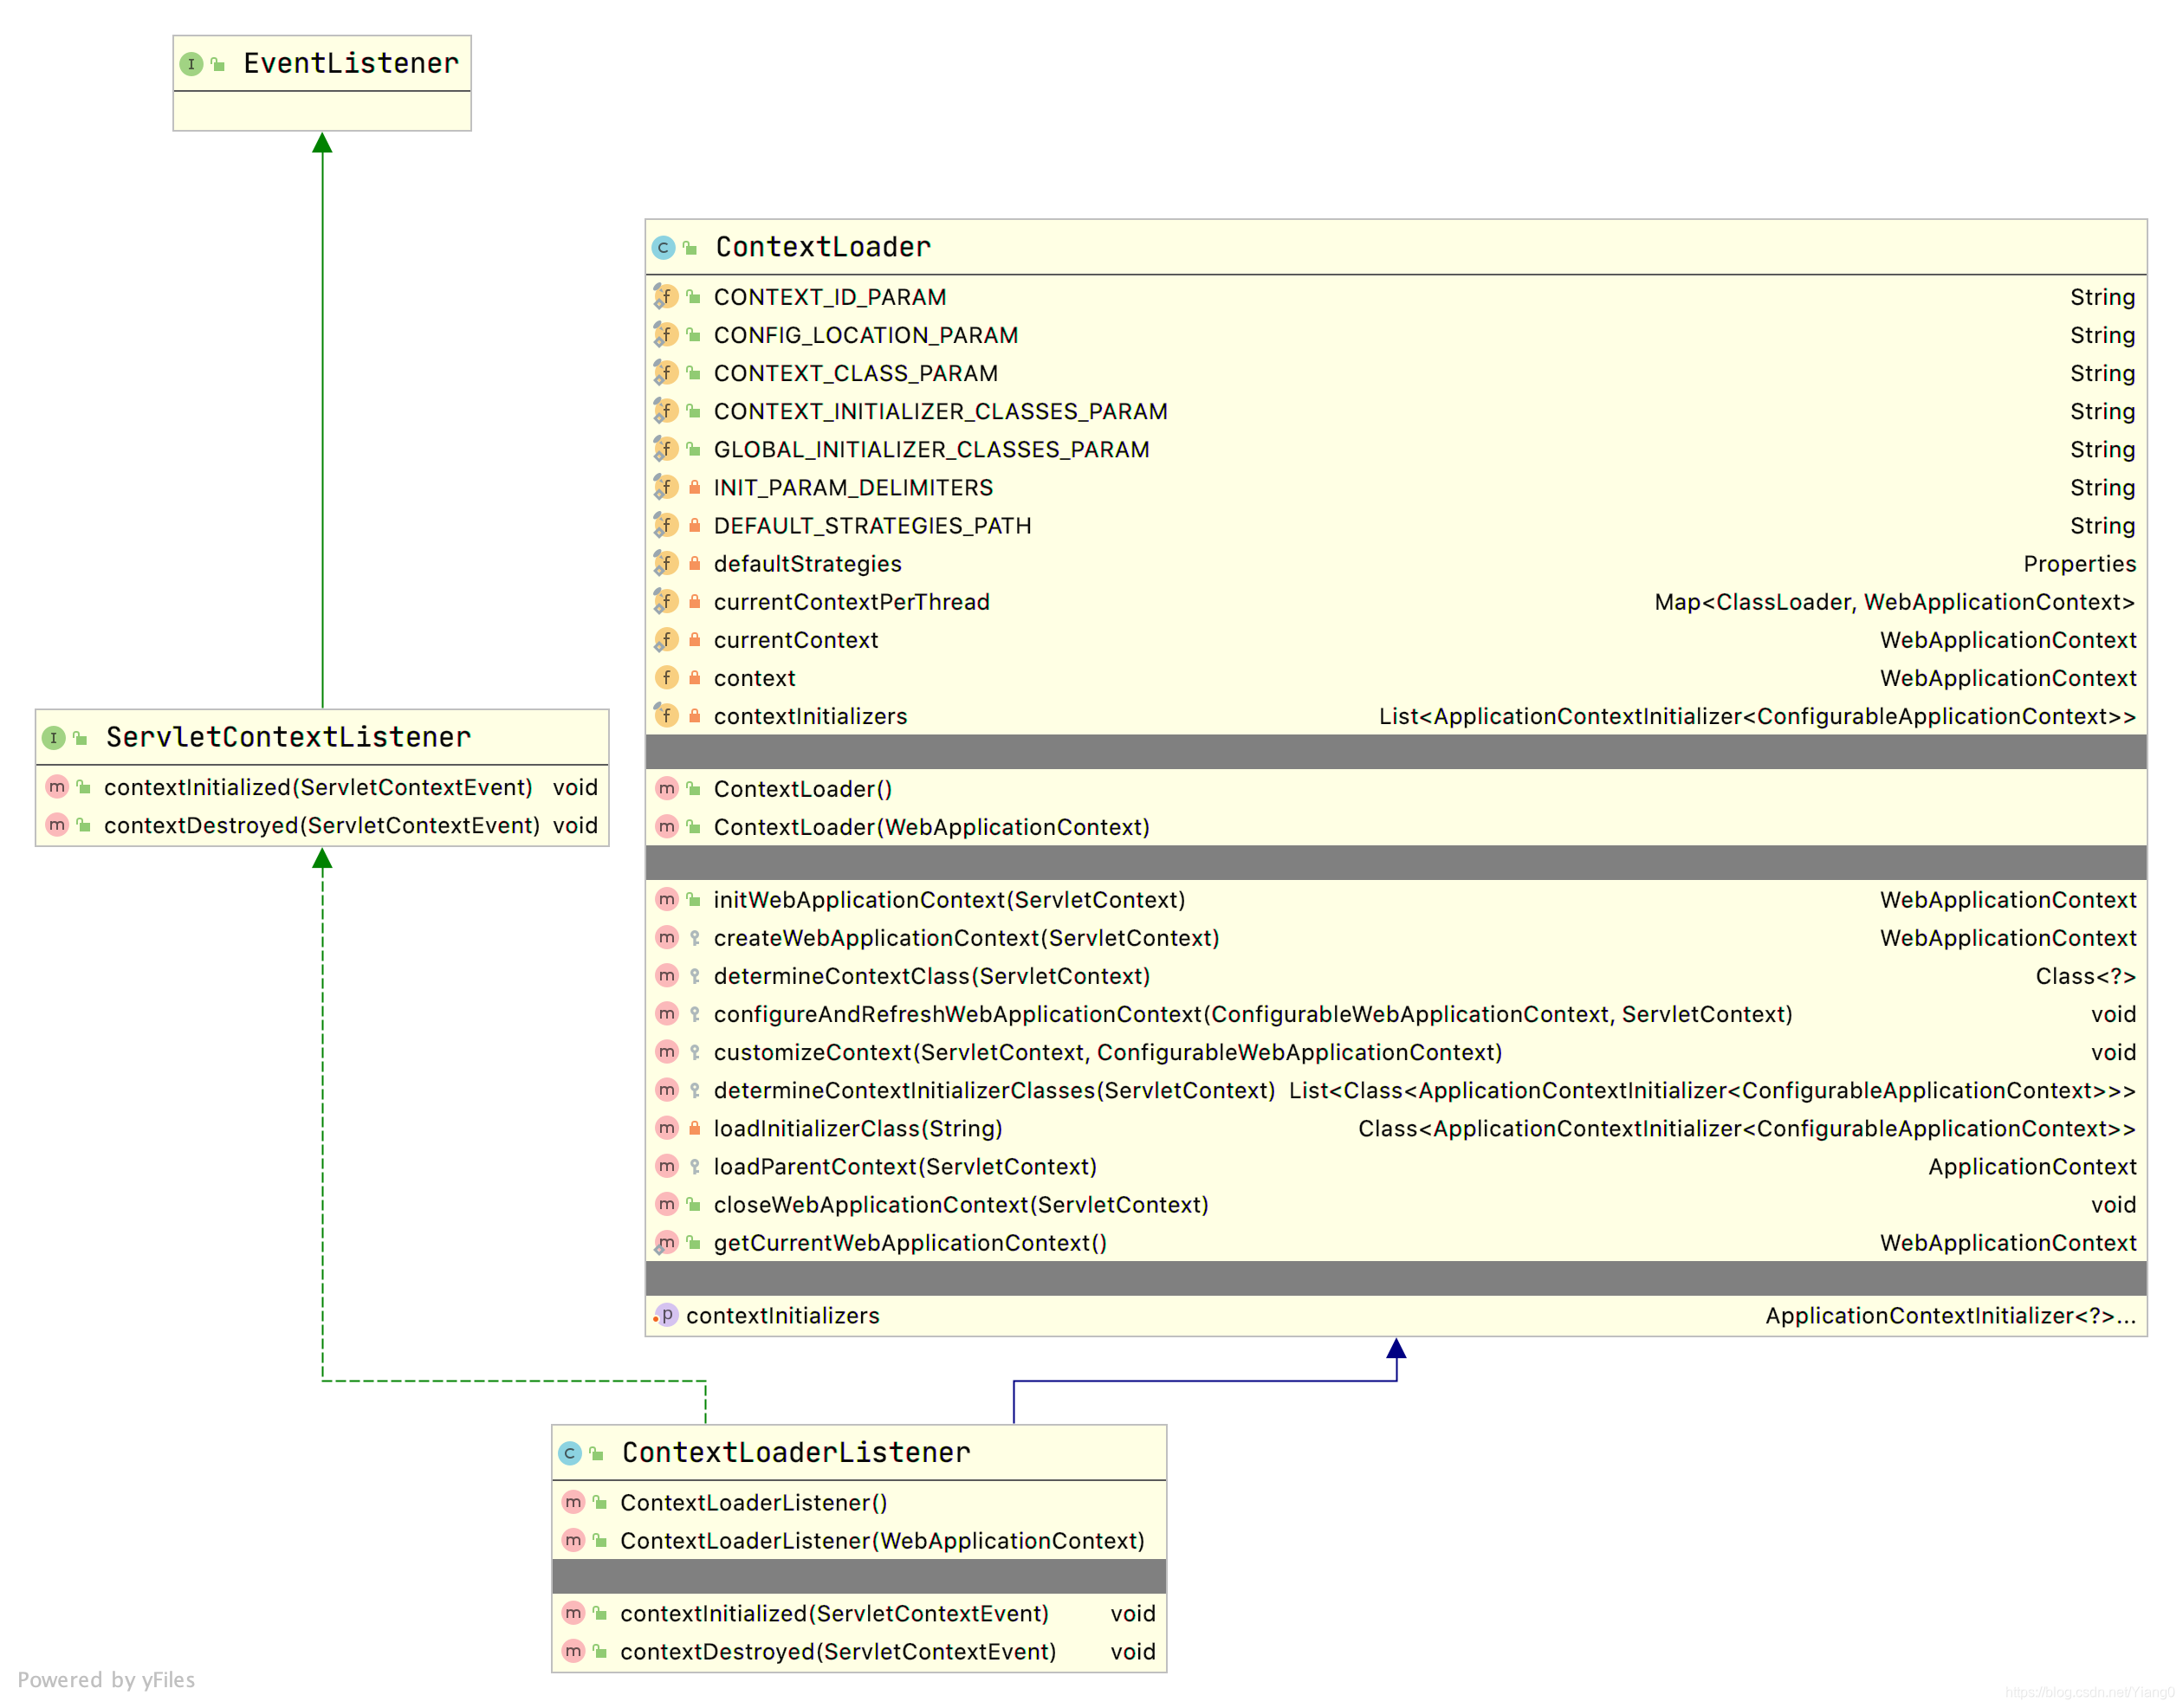Select closeWebApplicationContext(ServletContext) method
This screenshot has width=2183, height=1708.
(x=960, y=1204)
